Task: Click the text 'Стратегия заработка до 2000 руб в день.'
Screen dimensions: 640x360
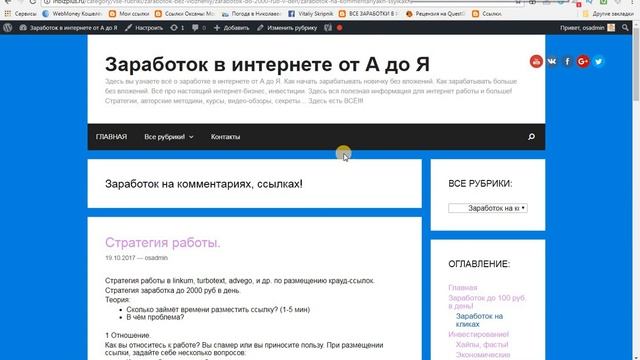Action: (x=173, y=291)
